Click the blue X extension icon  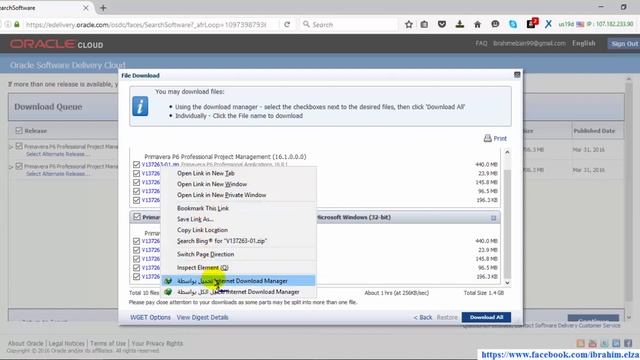[548, 24]
